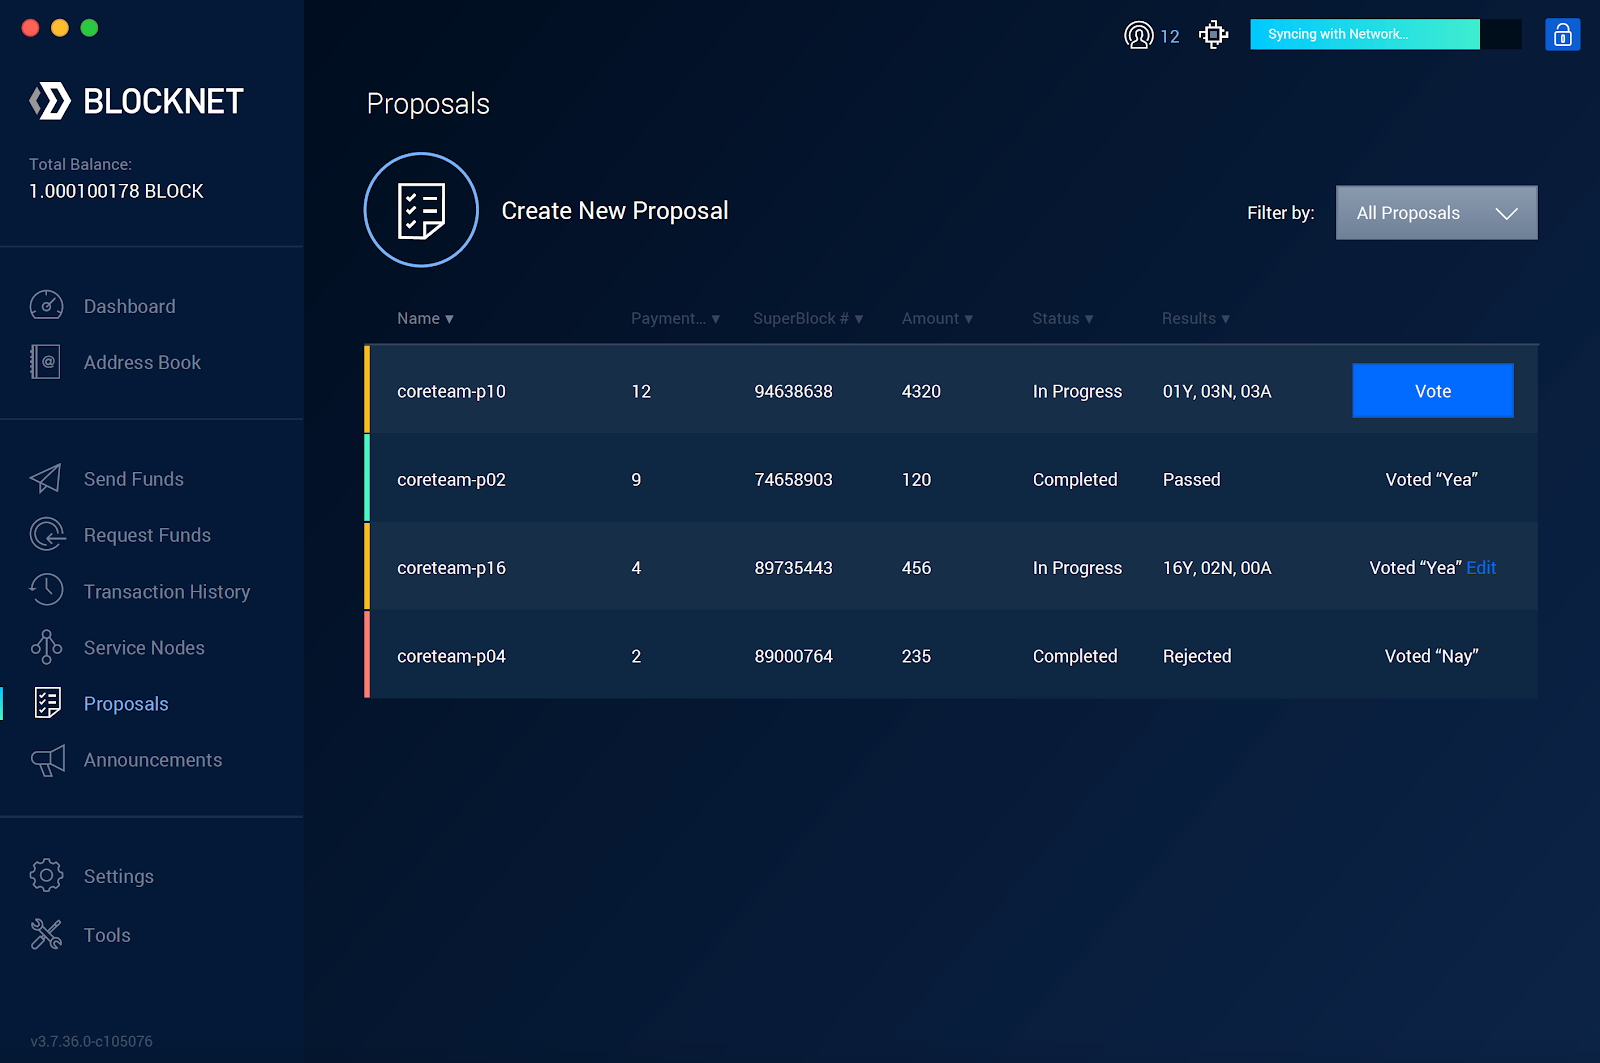Click the Address Book icon
This screenshot has width=1600, height=1063.
pos(46,361)
